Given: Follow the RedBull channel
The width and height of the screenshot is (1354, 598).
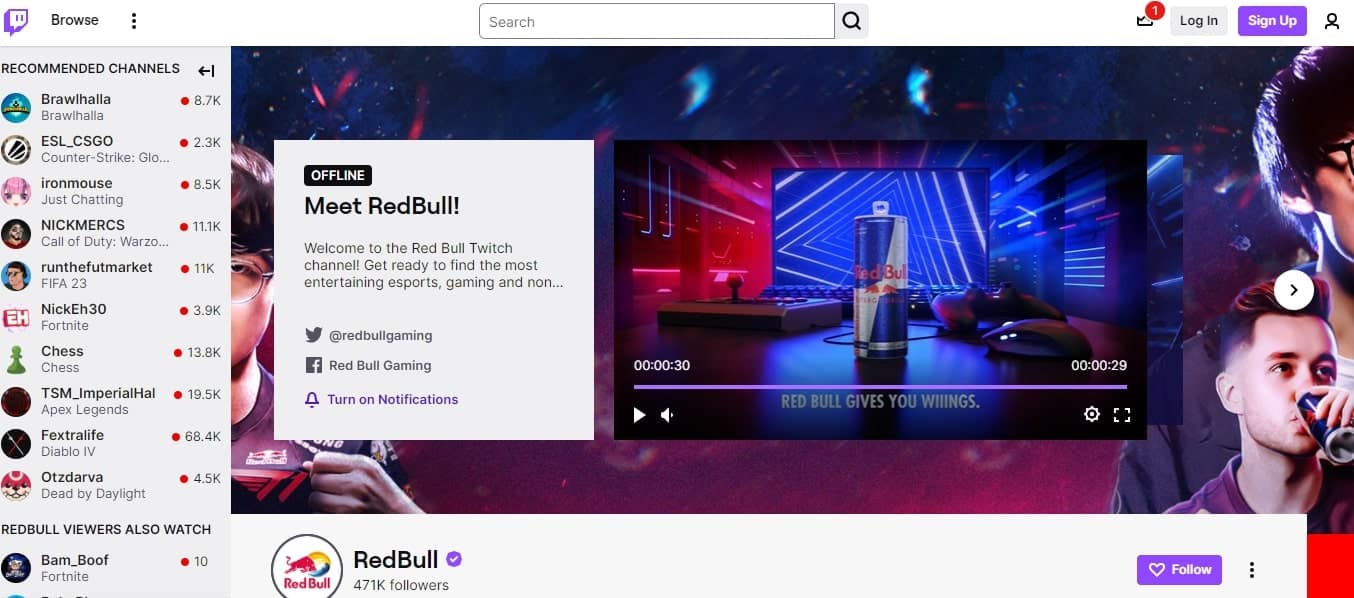Looking at the screenshot, I should tap(1180, 570).
